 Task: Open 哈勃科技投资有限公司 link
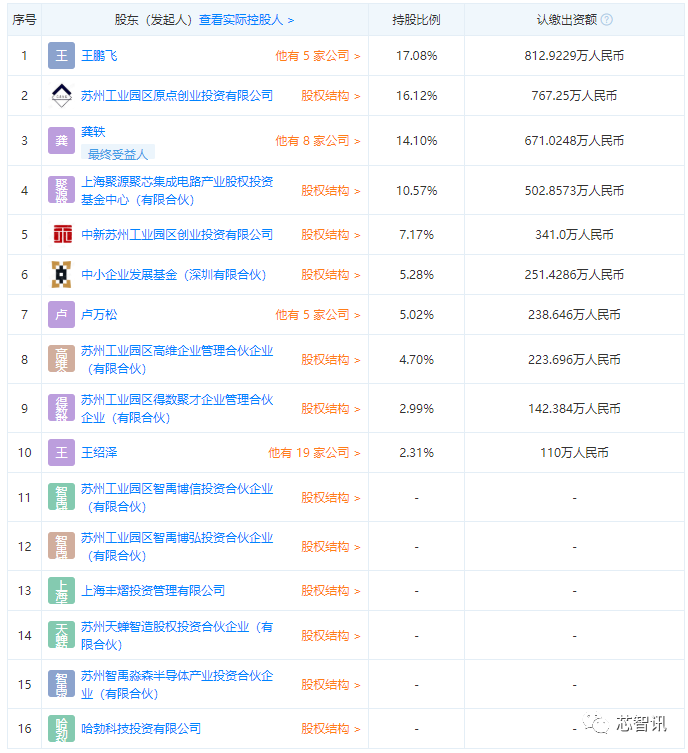click(x=141, y=729)
